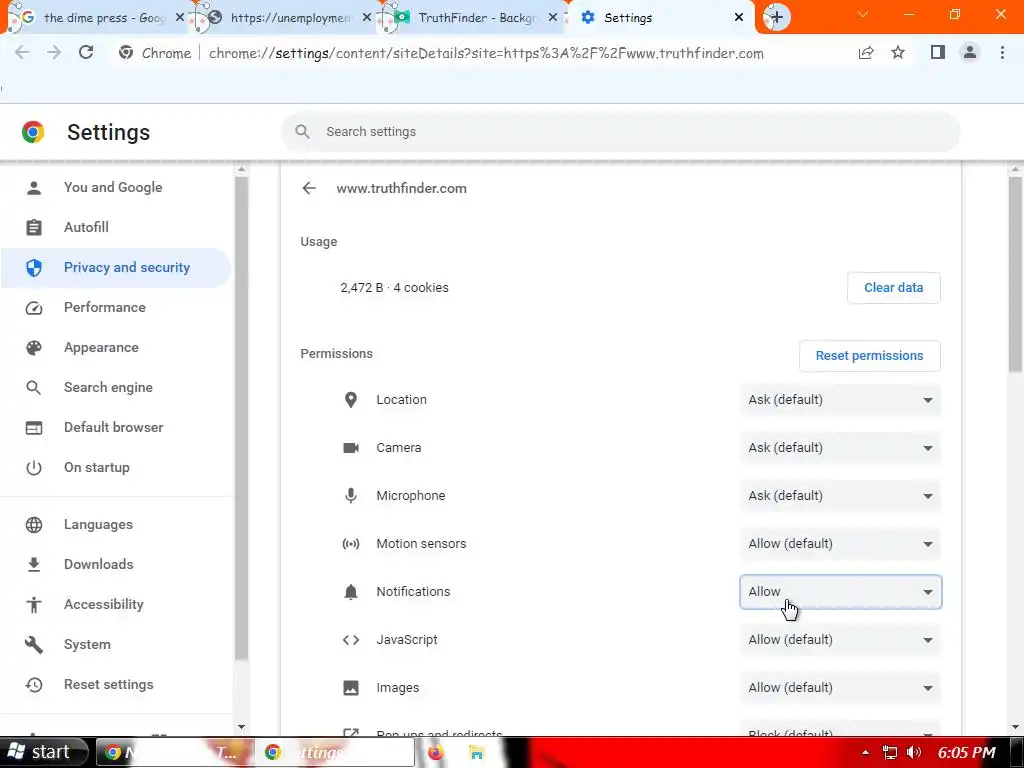Close the TruthFinder tab
The image size is (1024, 768).
click(552, 18)
